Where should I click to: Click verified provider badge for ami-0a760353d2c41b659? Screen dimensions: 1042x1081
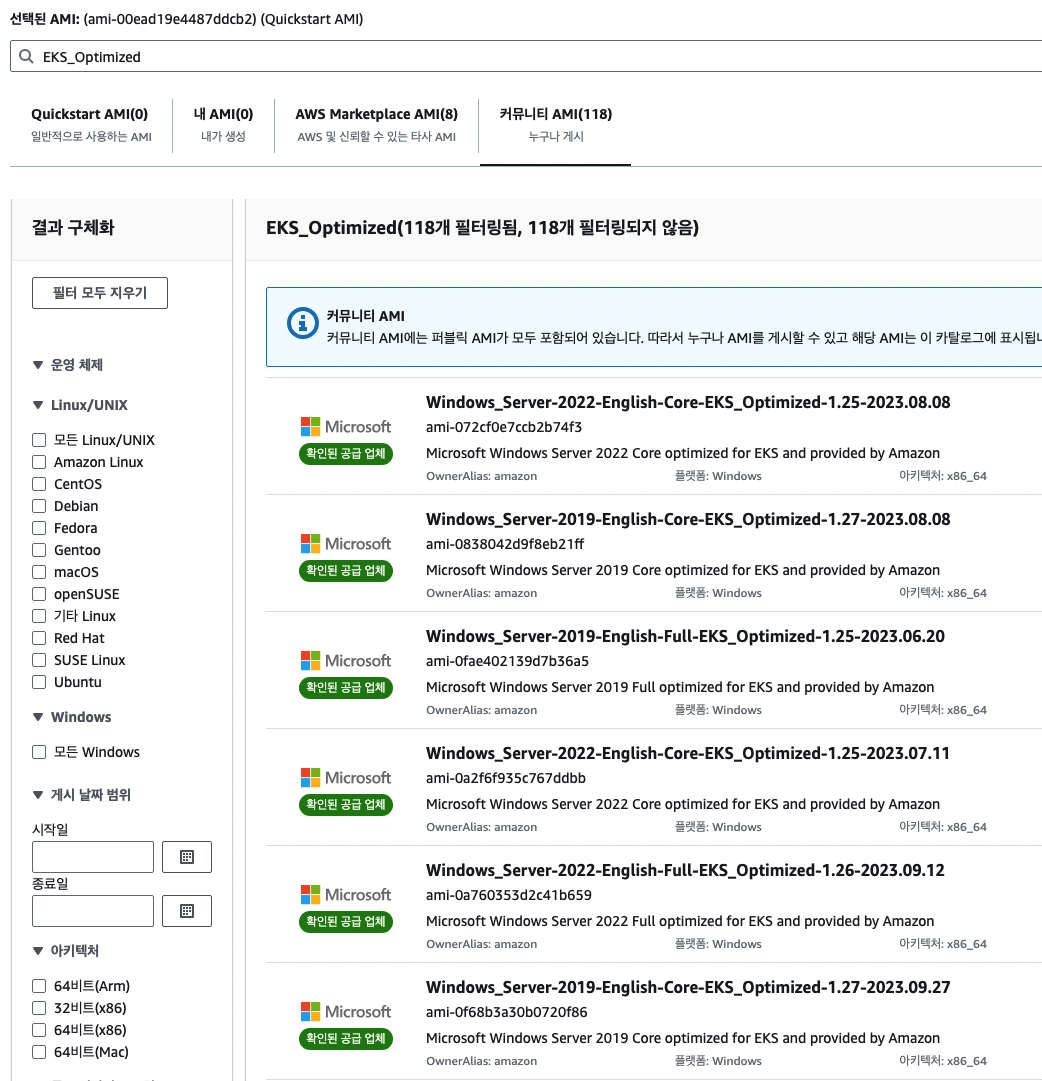tap(345, 922)
